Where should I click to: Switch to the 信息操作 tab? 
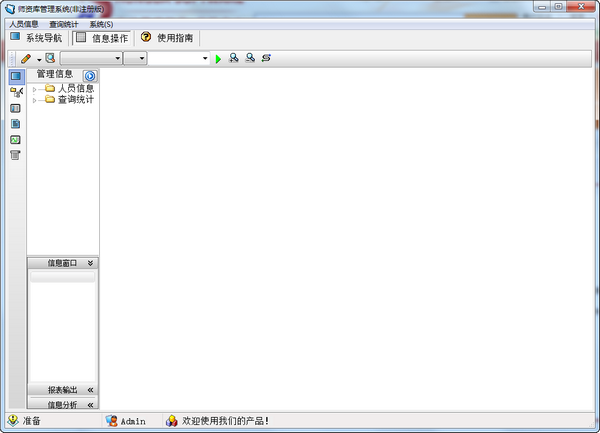tap(102, 38)
